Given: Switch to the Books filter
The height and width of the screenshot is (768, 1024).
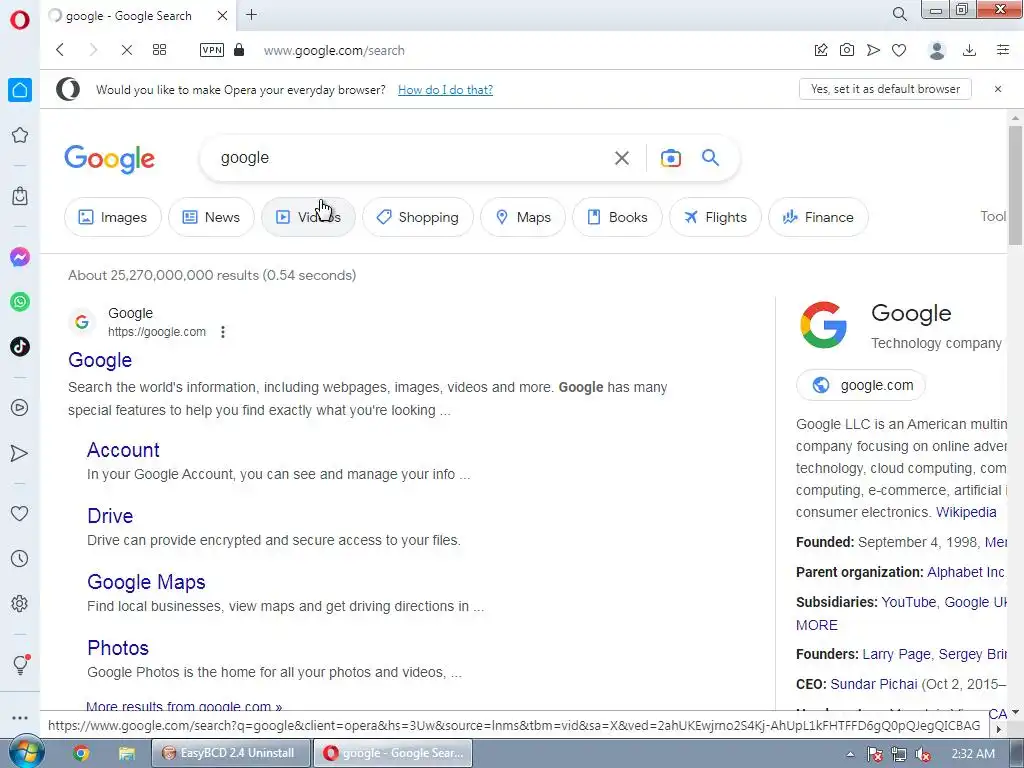Looking at the screenshot, I should tap(617, 217).
